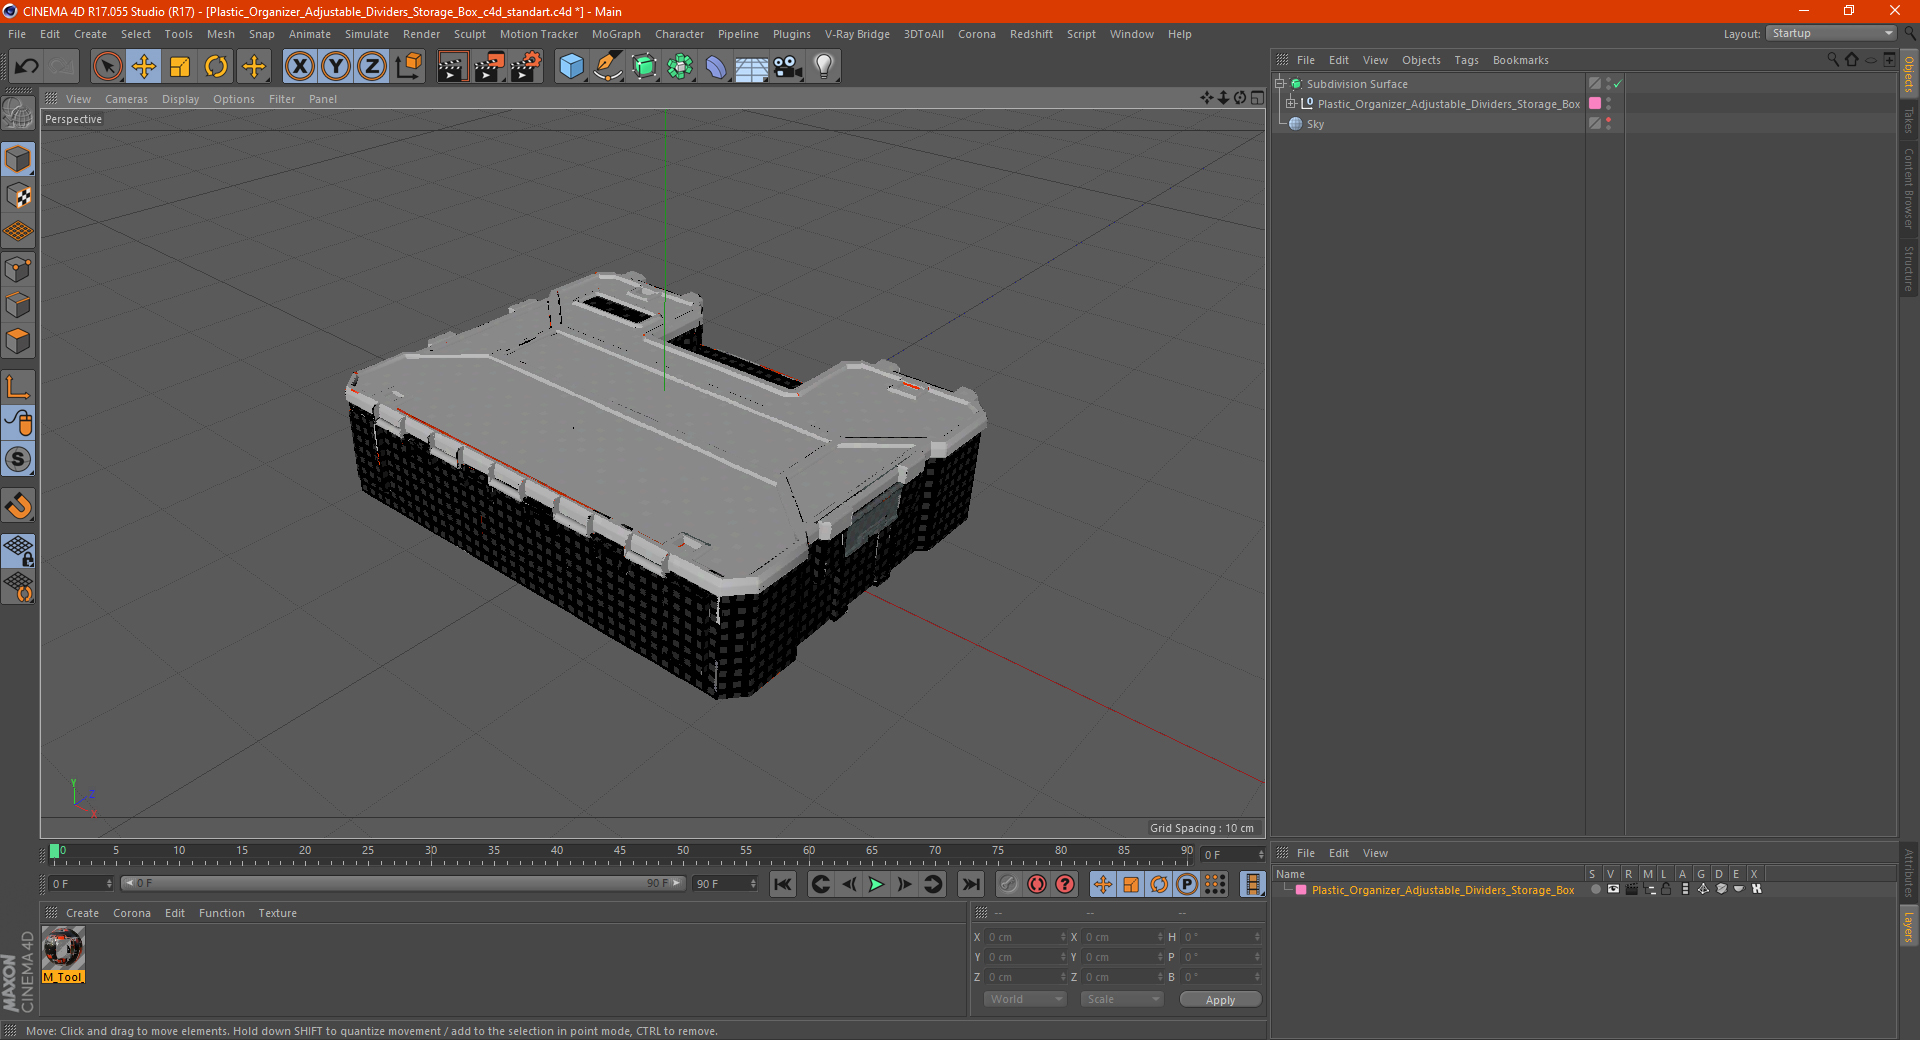Open the MoGraph array generator icon
This screenshot has width=1920, height=1040.
tap(680, 67)
